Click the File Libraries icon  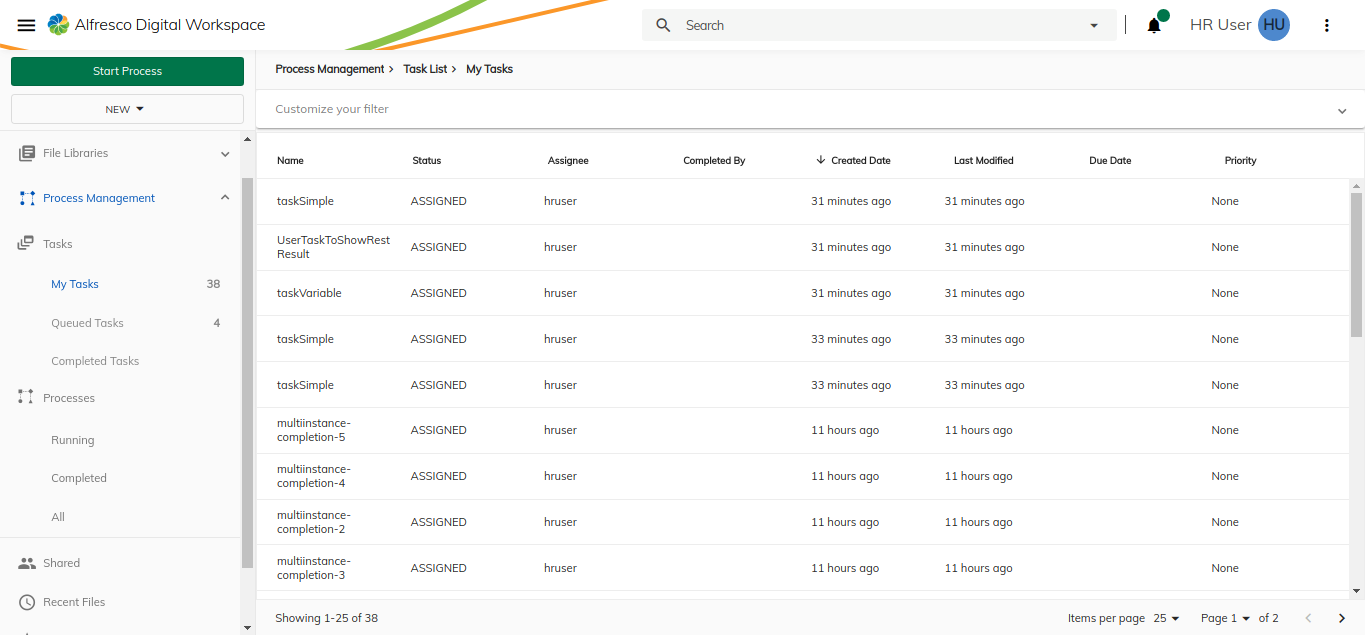[27, 153]
